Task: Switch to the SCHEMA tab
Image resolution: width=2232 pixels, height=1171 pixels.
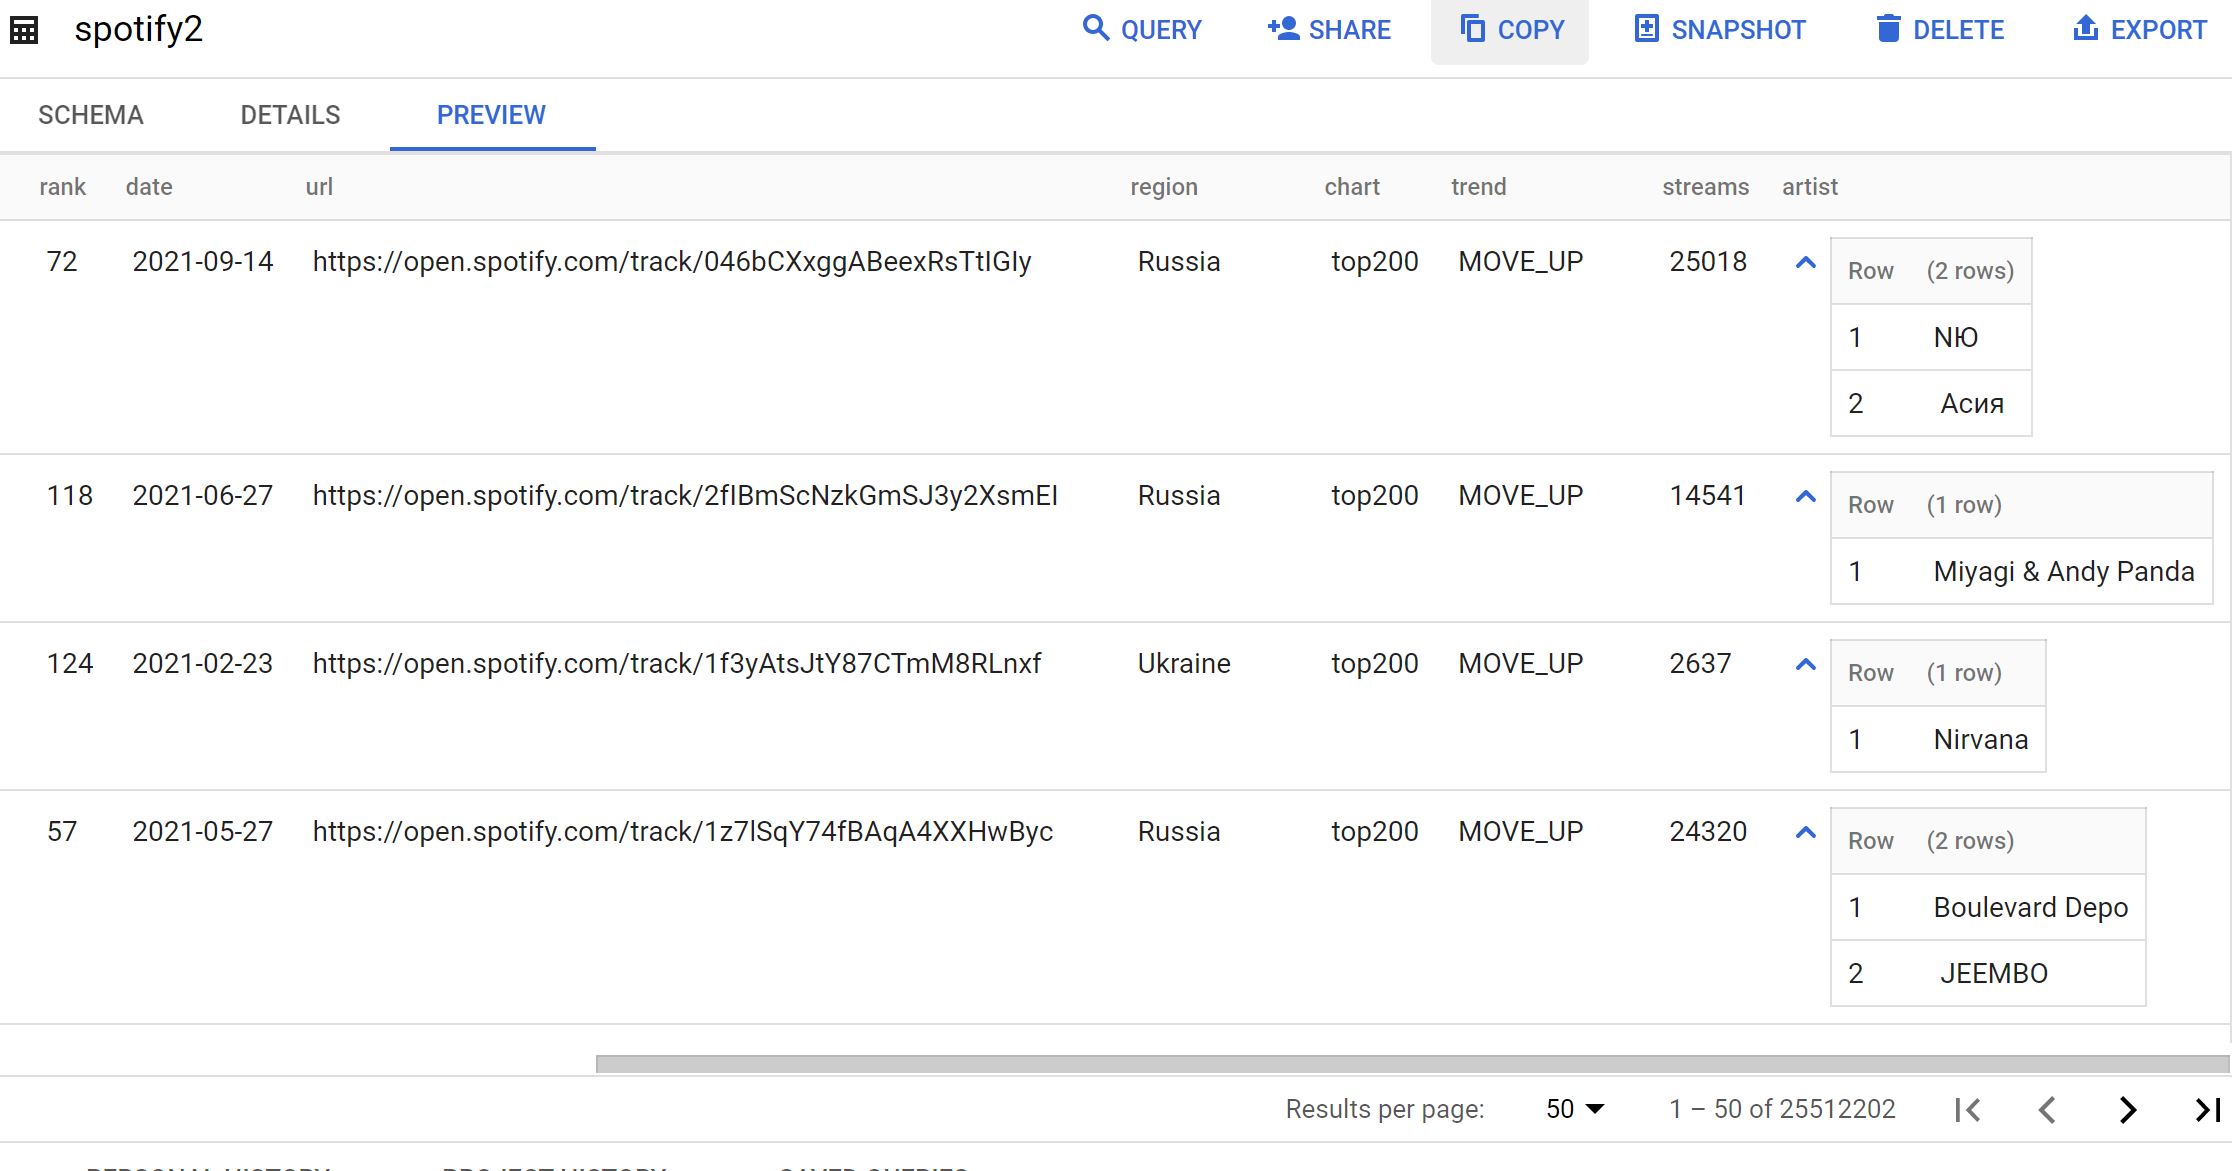Action: click(91, 115)
